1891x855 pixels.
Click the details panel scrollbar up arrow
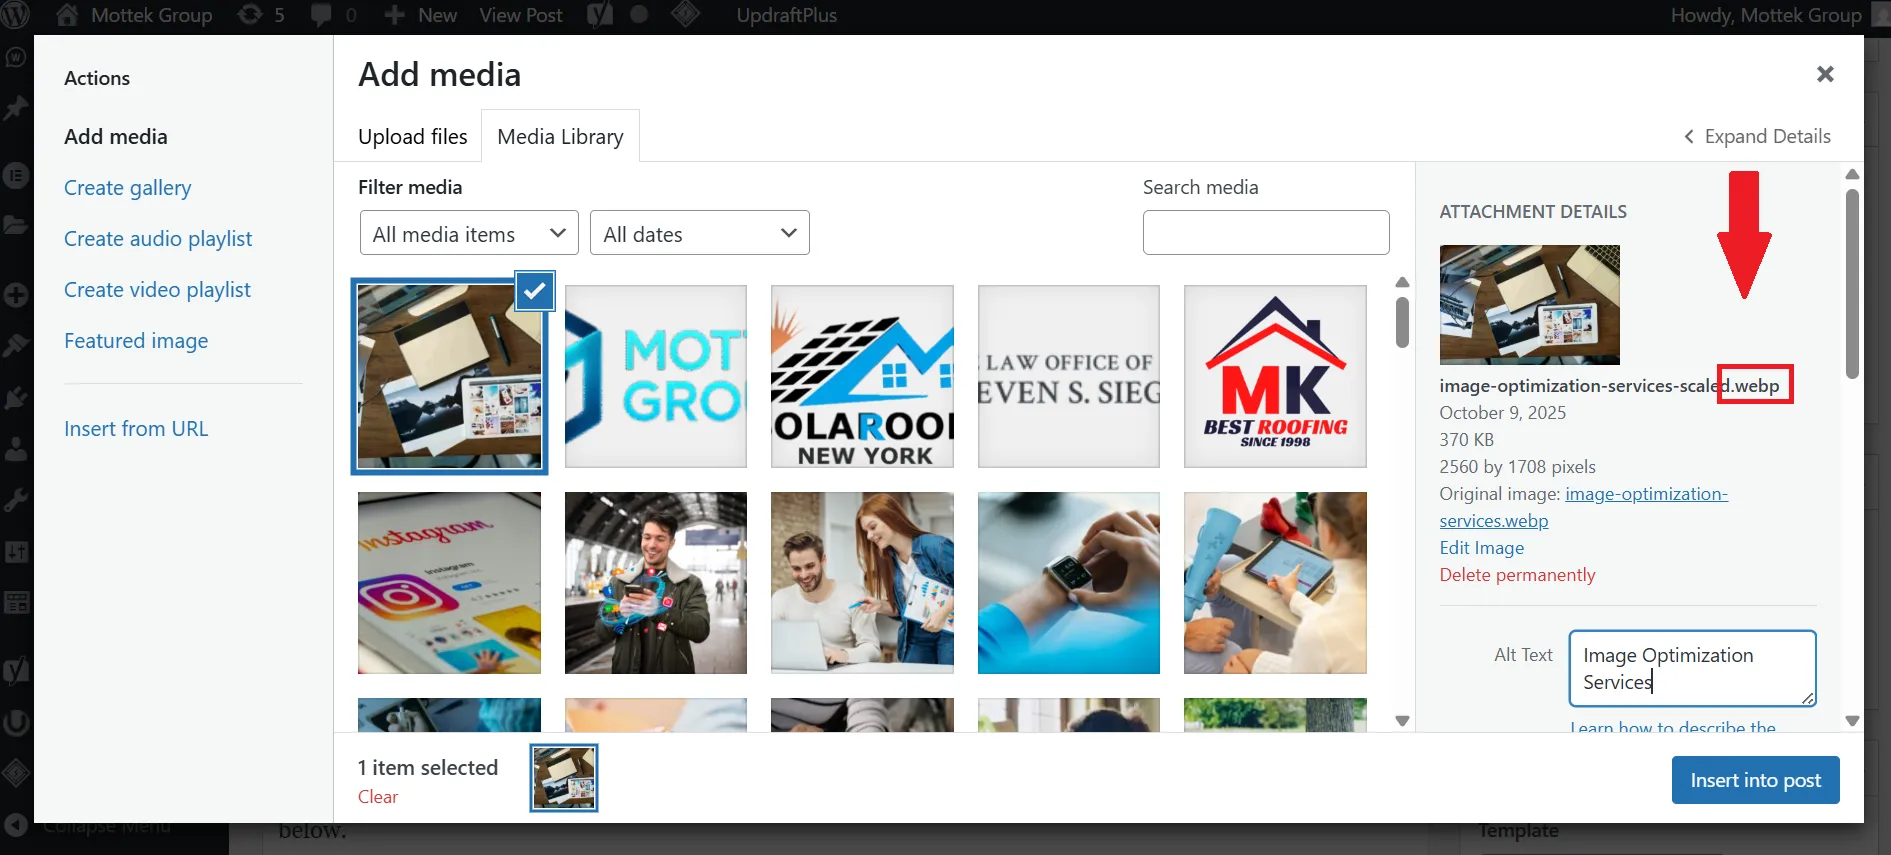coord(1852,174)
